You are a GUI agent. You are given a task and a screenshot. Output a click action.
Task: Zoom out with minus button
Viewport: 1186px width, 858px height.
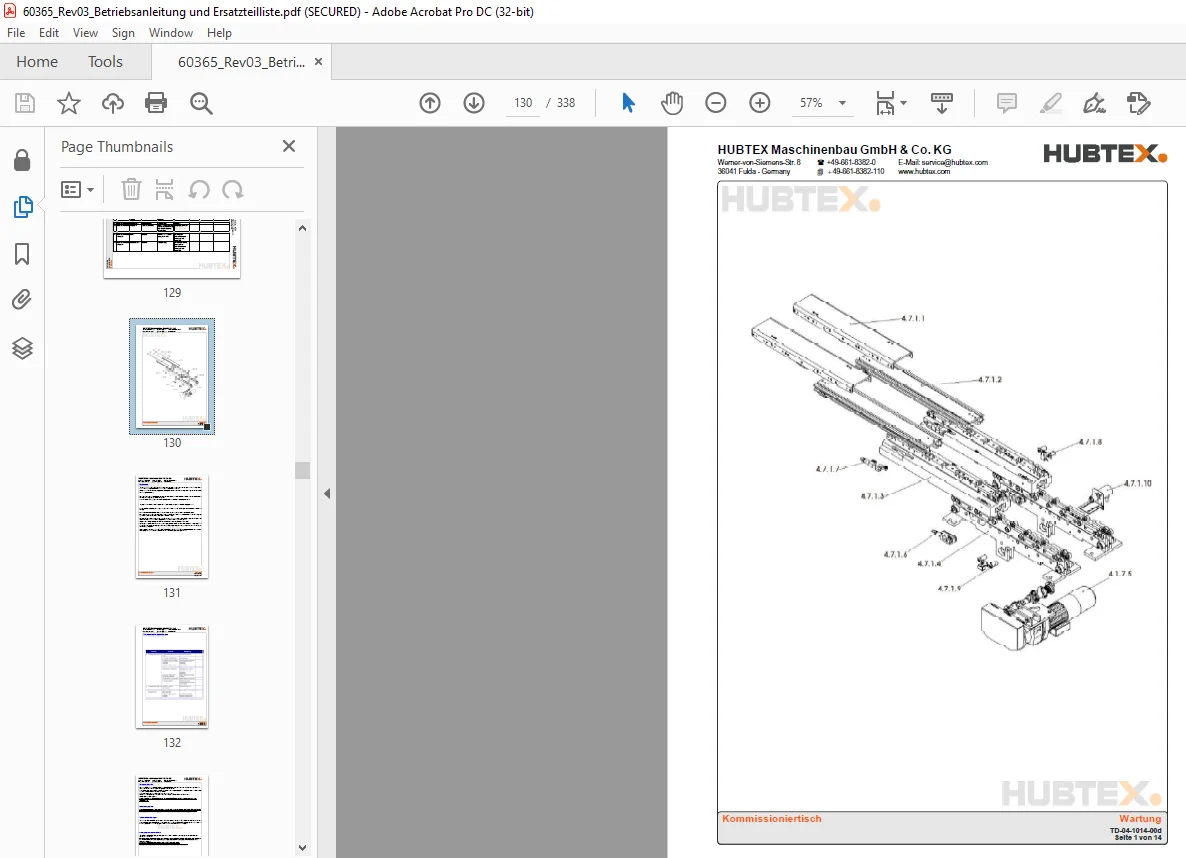click(x=716, y=103)
